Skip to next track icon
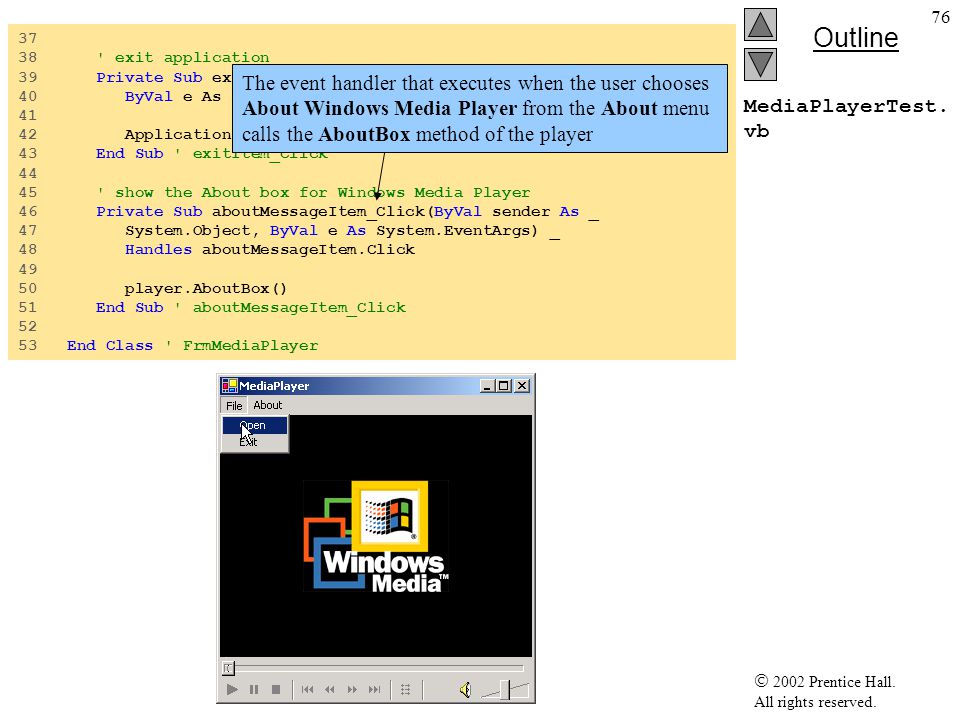This screenshot has height=720, width=960. coord(374,689)
